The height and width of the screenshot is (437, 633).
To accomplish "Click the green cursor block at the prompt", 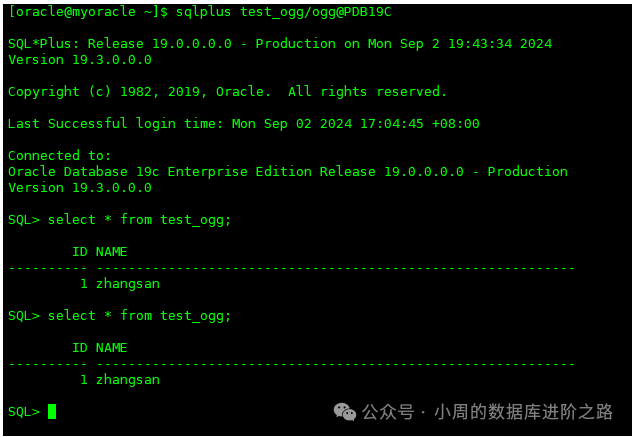I will (52, 412).
